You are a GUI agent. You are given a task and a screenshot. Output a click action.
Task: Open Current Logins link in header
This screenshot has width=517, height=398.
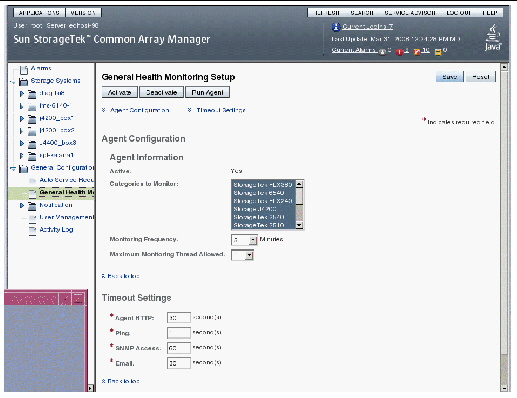367,26
